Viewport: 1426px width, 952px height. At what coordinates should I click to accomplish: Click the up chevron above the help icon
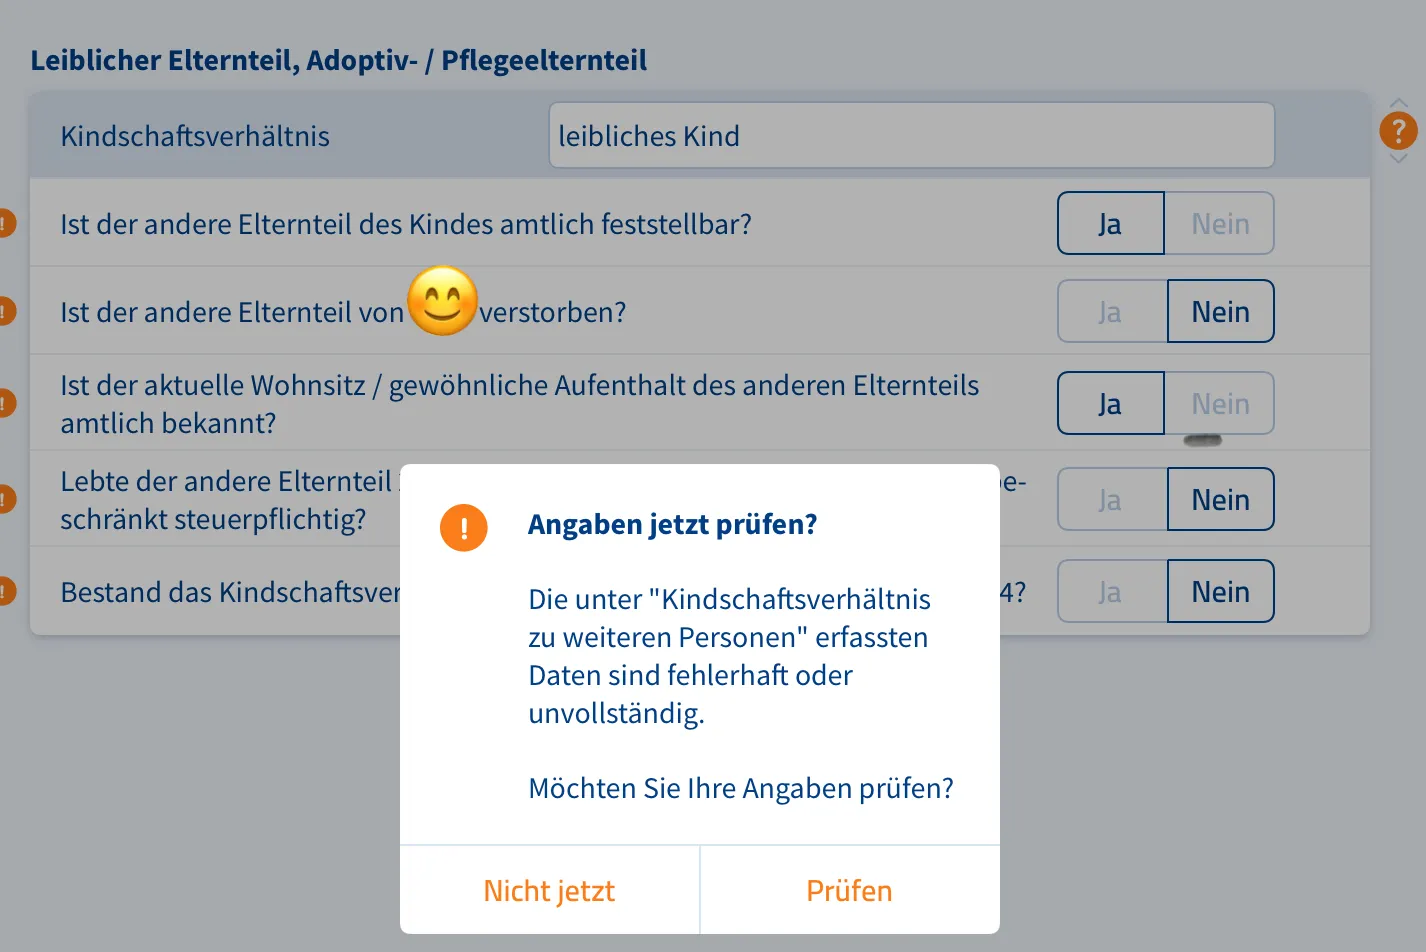(x=1398, y=103)
